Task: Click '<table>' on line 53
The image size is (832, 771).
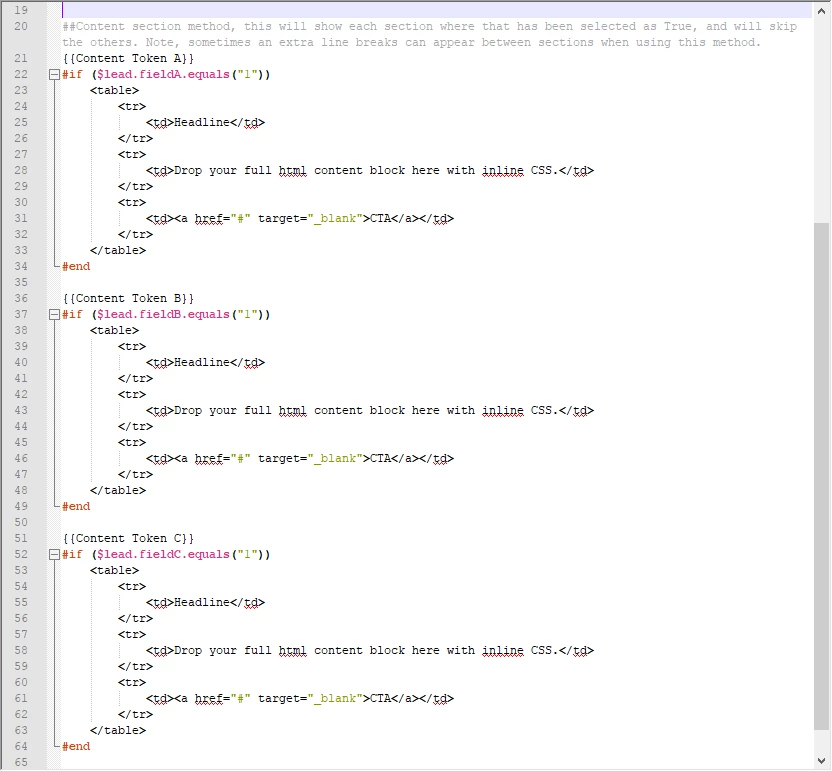Action: [x=115, y=570]
